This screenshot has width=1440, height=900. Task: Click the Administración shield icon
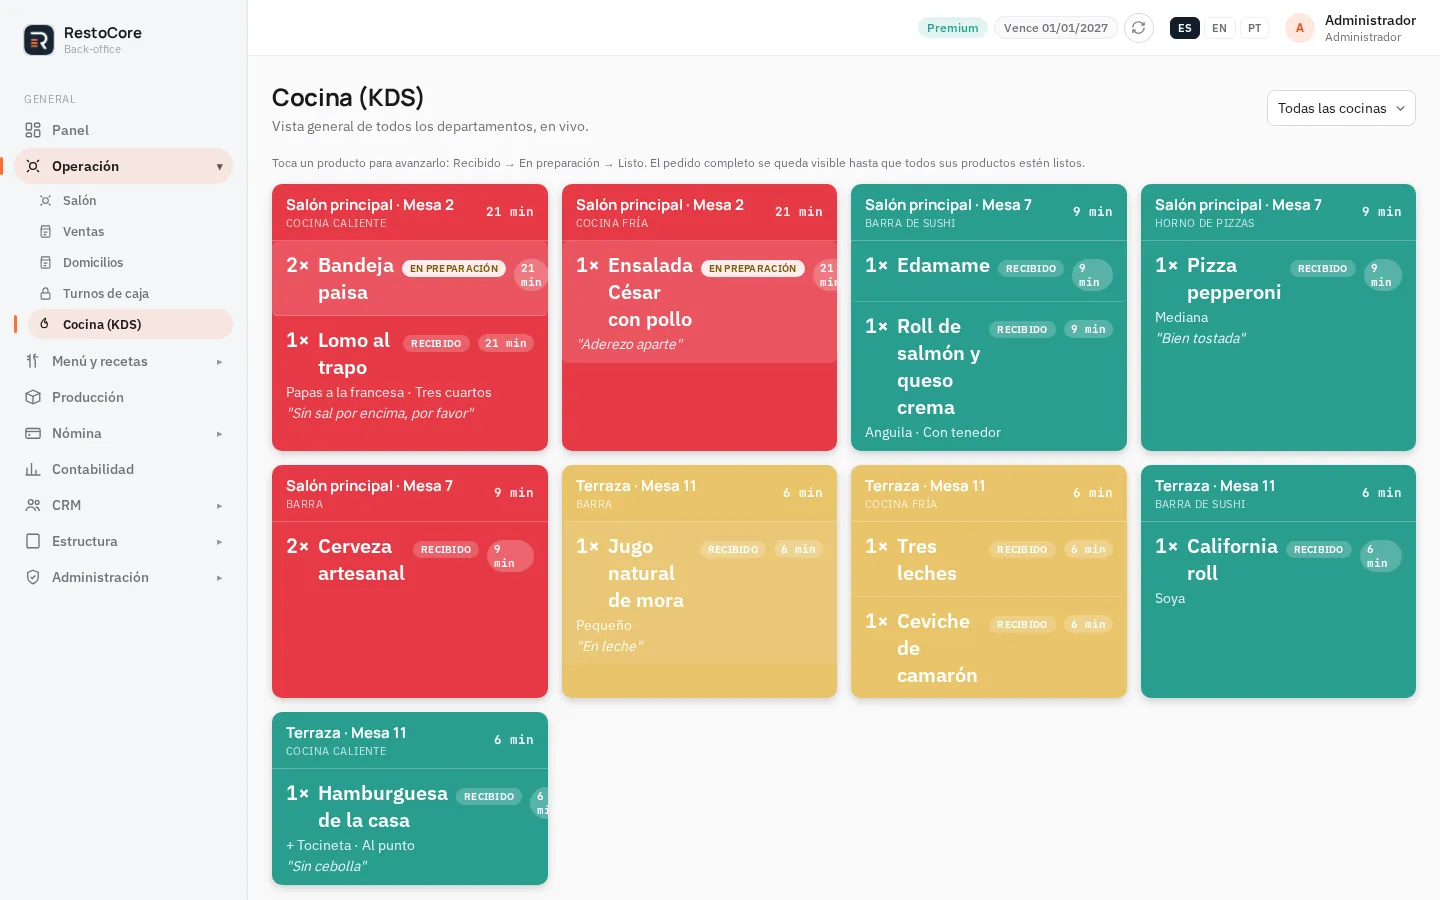(33, 577)
